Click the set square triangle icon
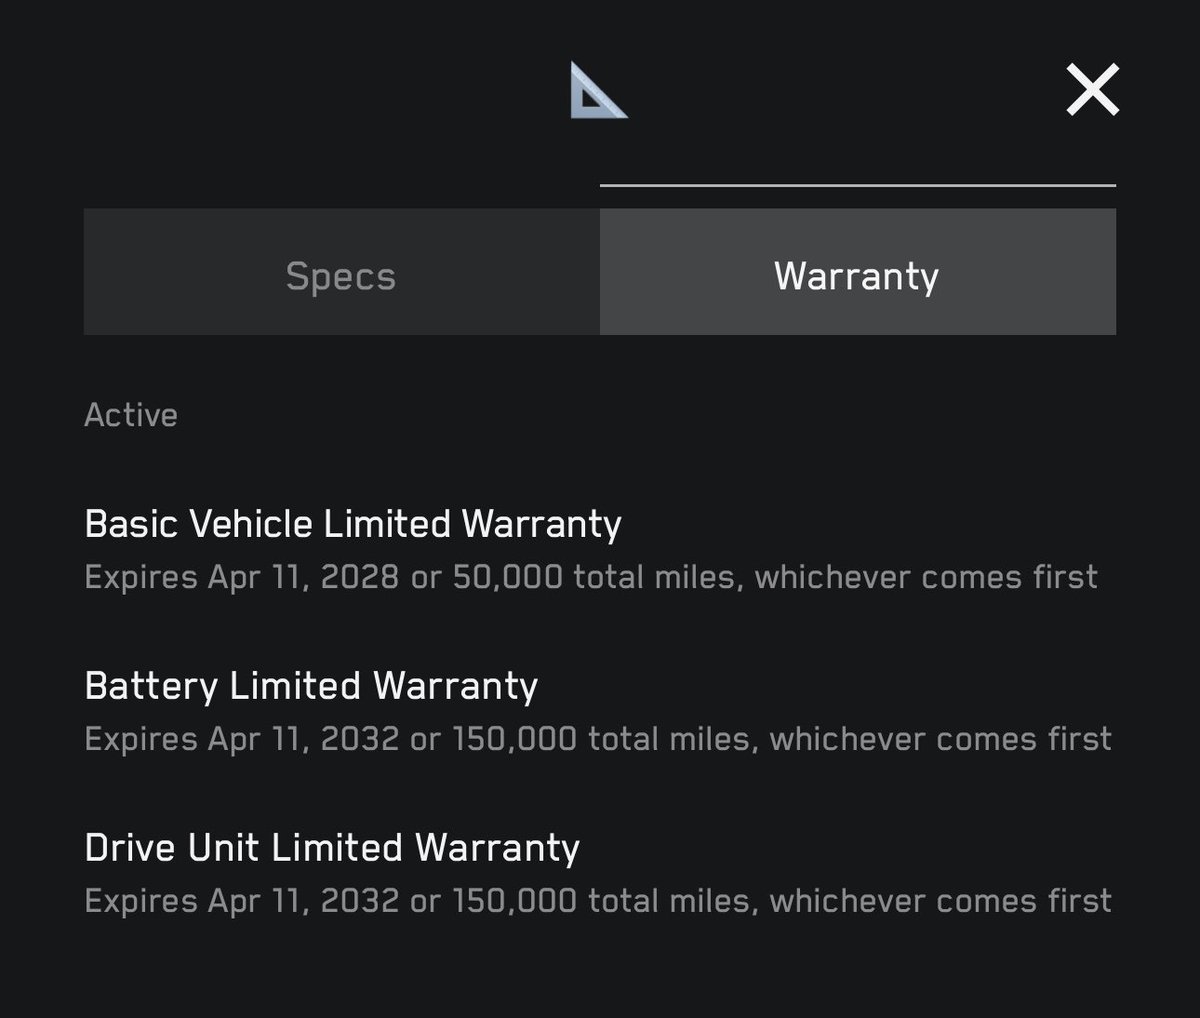Screen dimensions: 1200x1018 (x=598, y=90)
